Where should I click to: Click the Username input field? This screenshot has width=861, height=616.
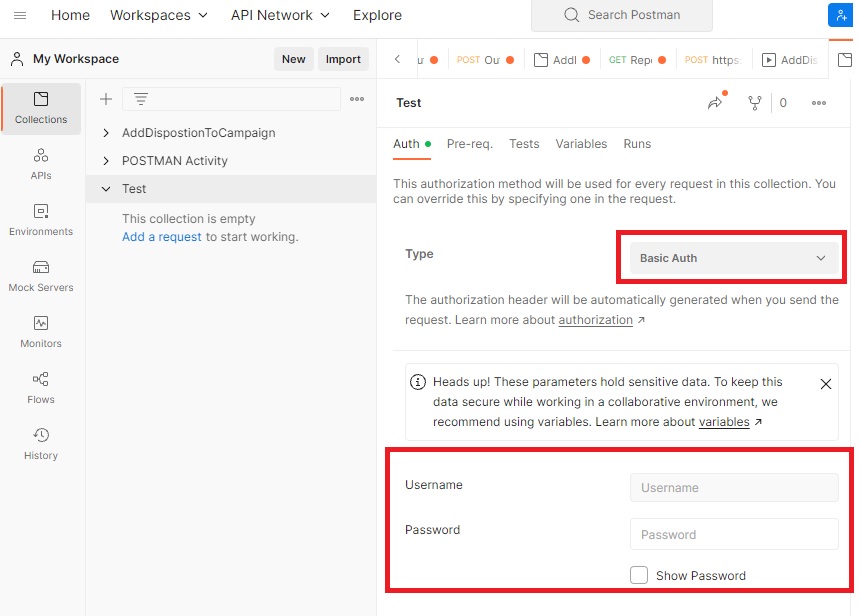734,488
